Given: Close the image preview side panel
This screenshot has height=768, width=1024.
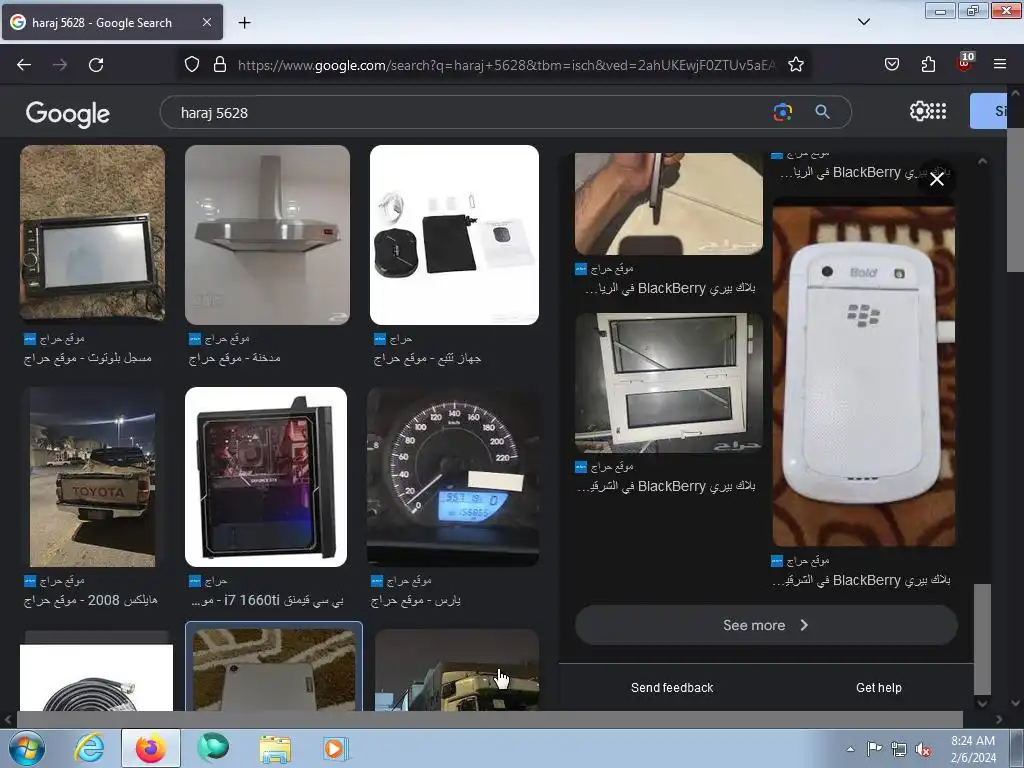Looking at the screenshot, I should point(936,179).
